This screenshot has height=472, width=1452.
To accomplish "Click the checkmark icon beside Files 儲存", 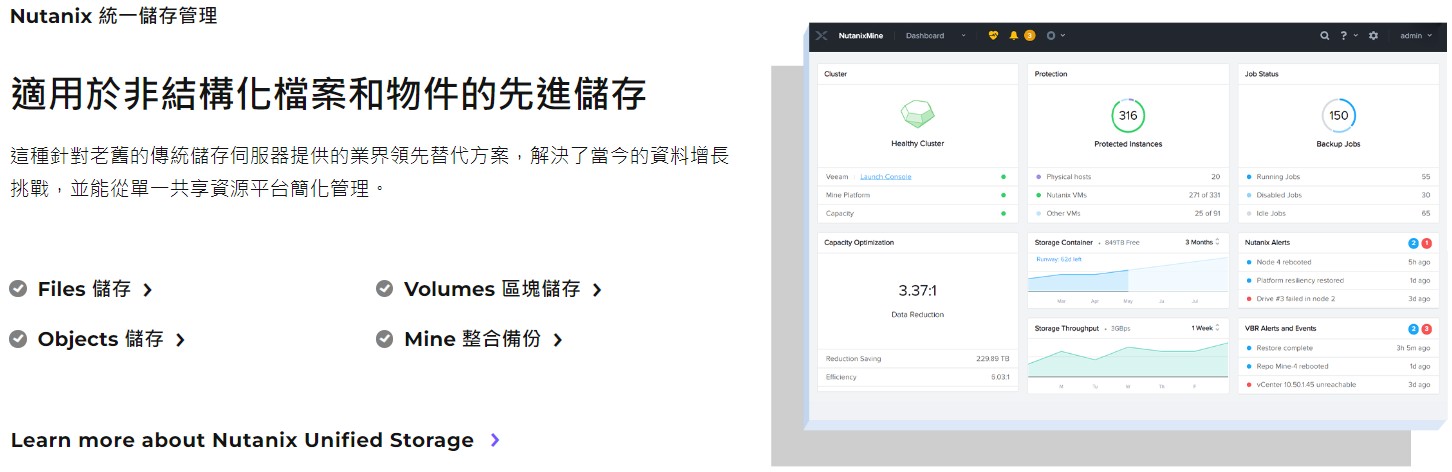I will [x=18, y=289].
